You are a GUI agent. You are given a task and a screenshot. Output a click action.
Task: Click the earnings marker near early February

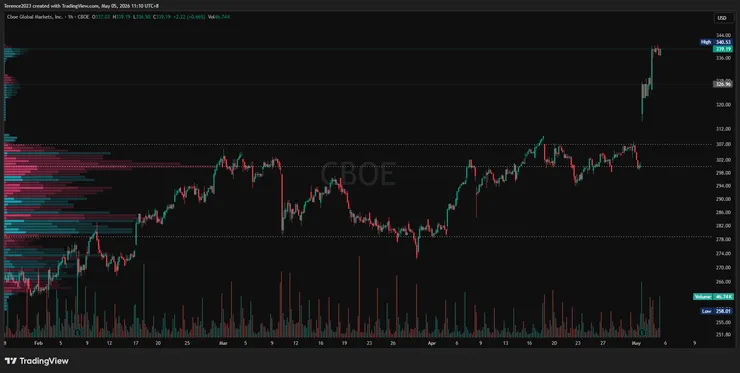coord(77,332)
